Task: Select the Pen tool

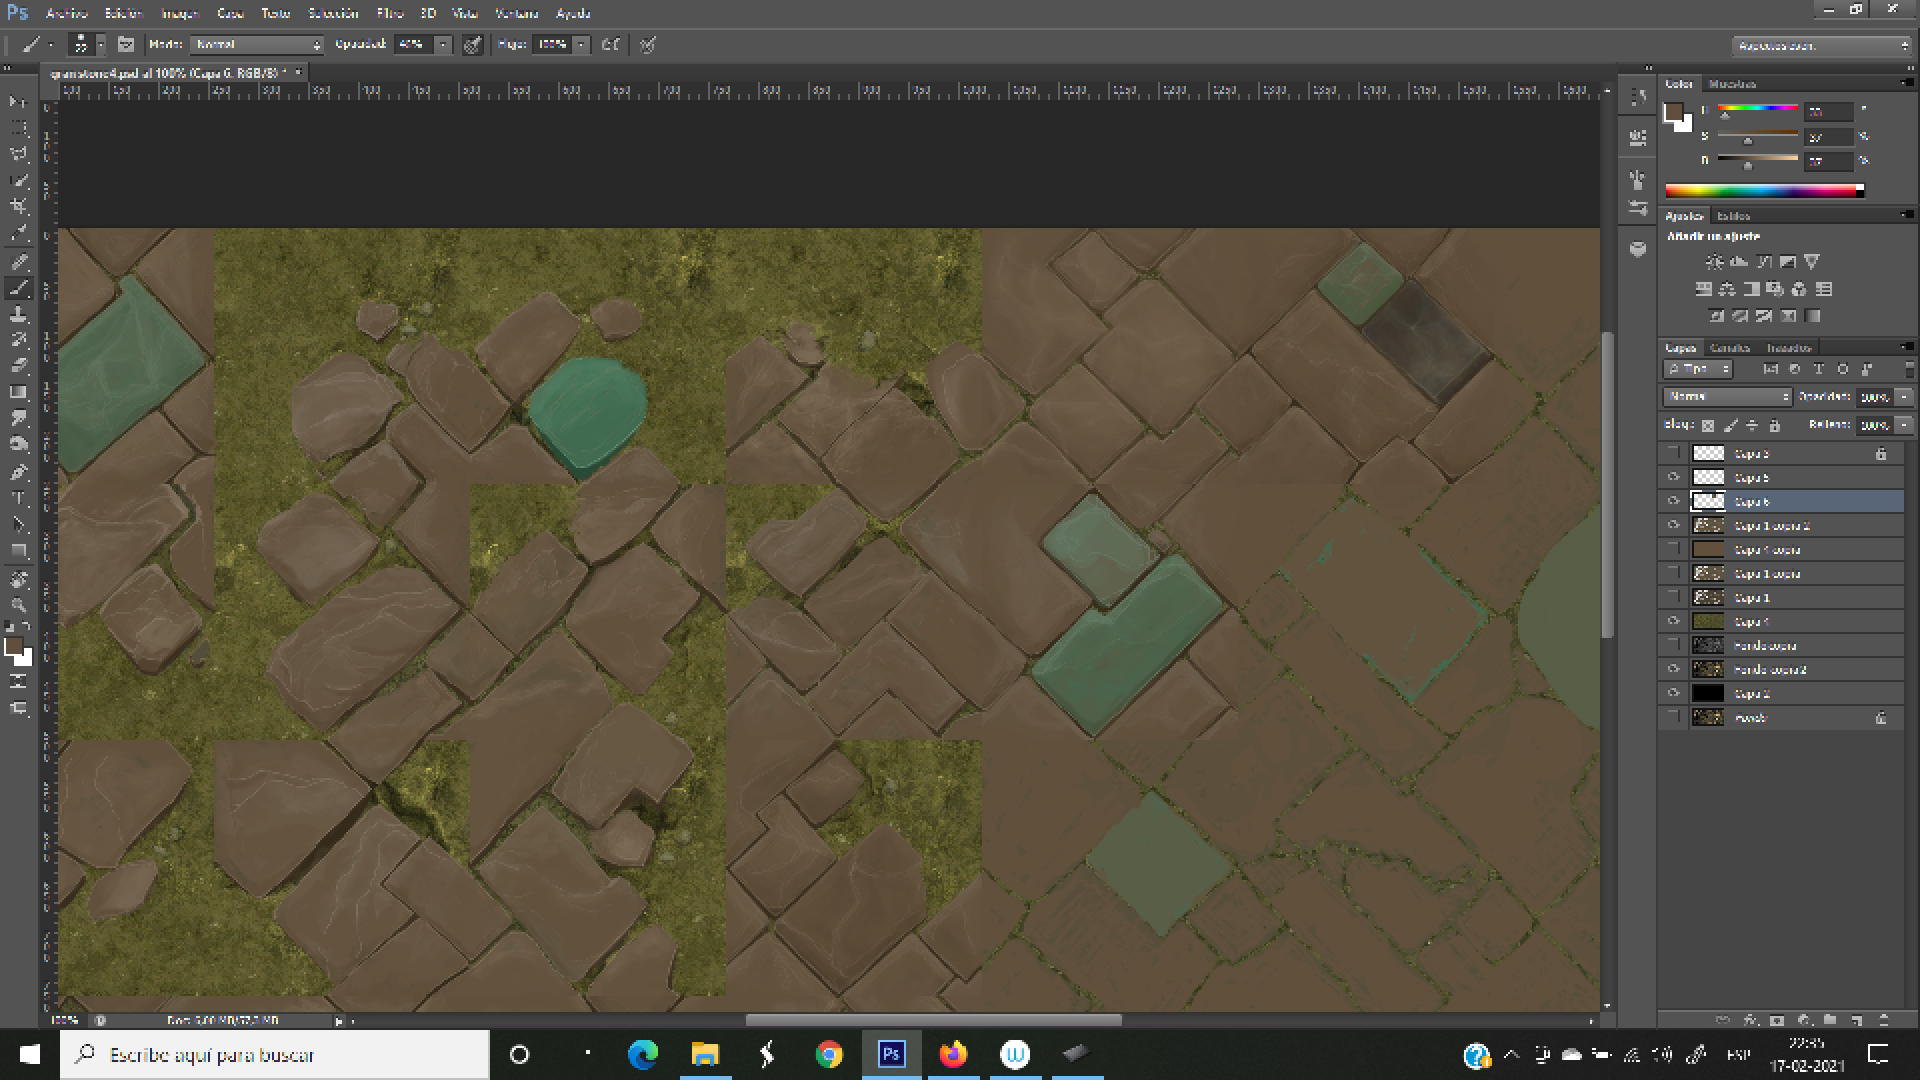Action: click(x=18, y=472)
